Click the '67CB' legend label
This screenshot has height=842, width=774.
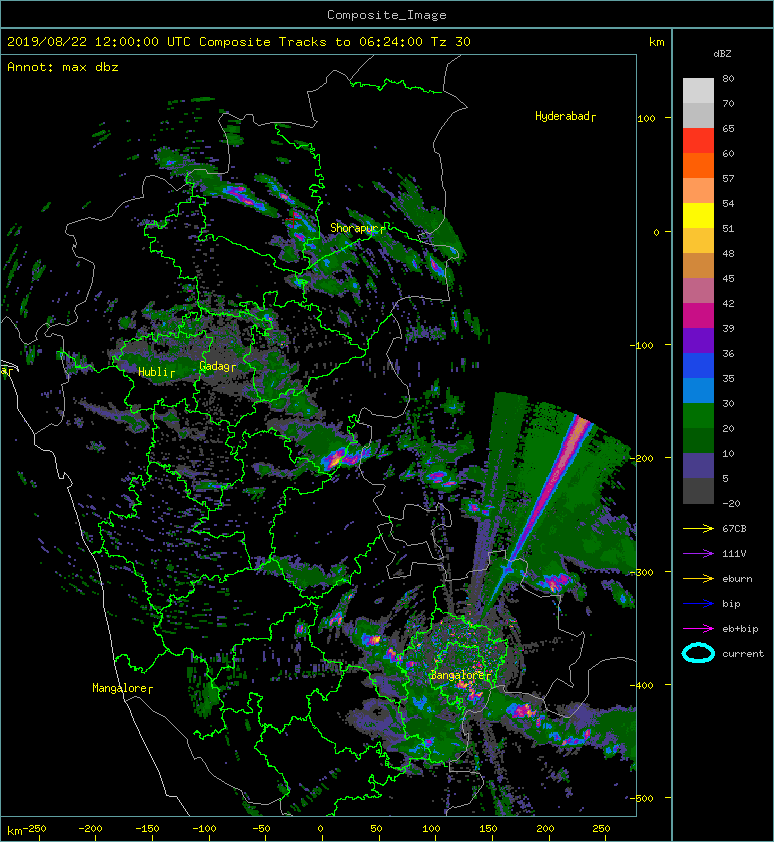[x=734, y=528]
